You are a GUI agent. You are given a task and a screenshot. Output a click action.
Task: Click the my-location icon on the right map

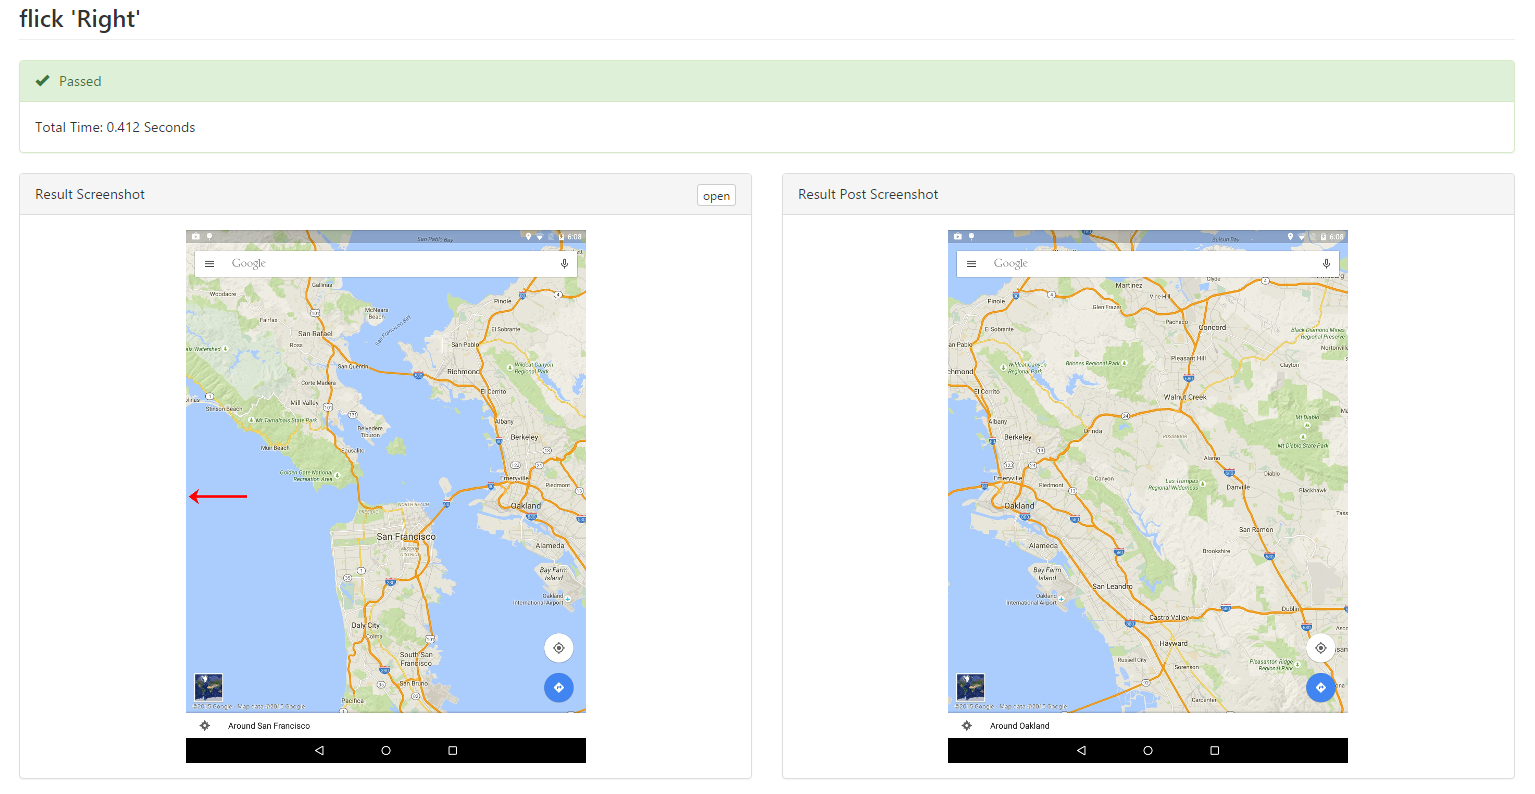click(x=1320, y=648)
